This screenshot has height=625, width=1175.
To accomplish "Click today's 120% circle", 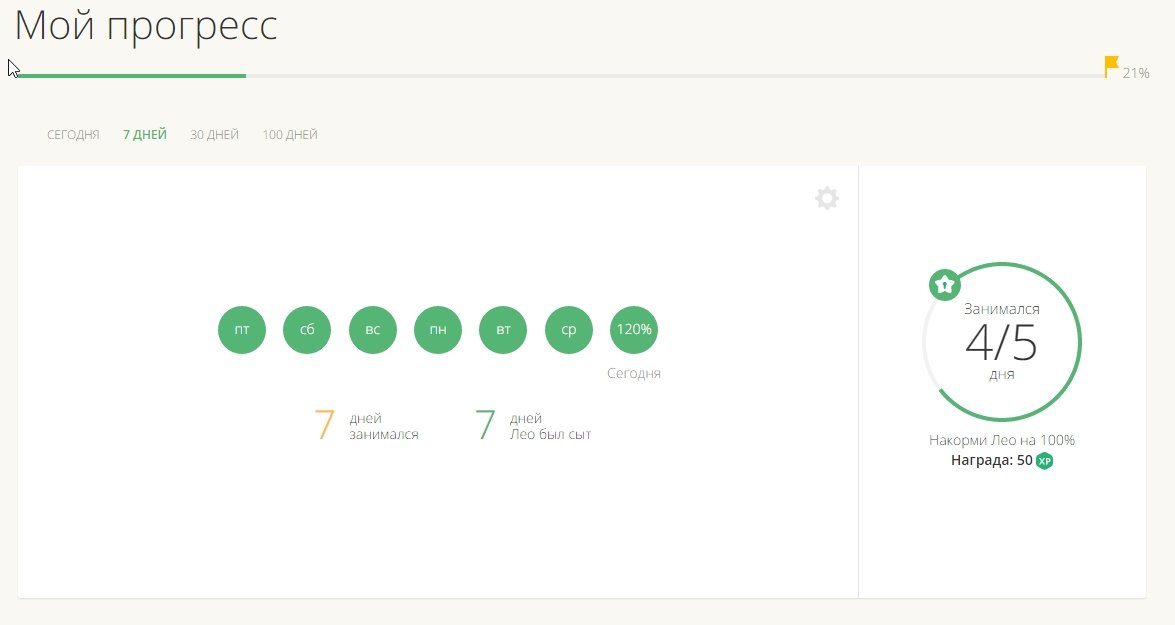I will coord(634,330).
